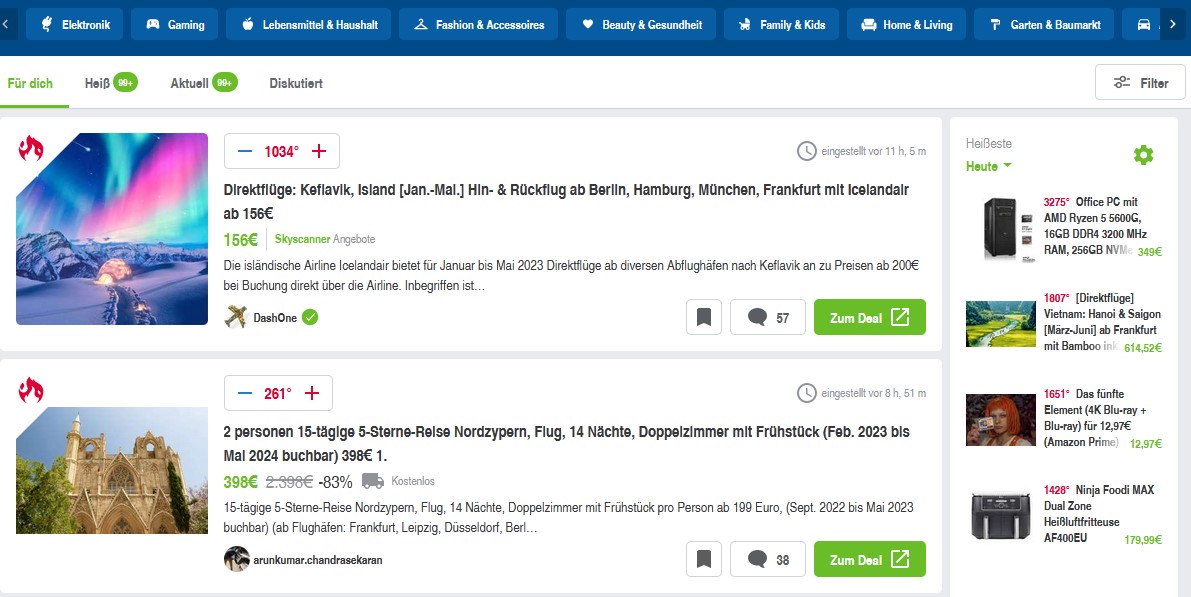Open the Skyscanner Angebote link
The image size is (1191, 597).
[x=325, y=239]
